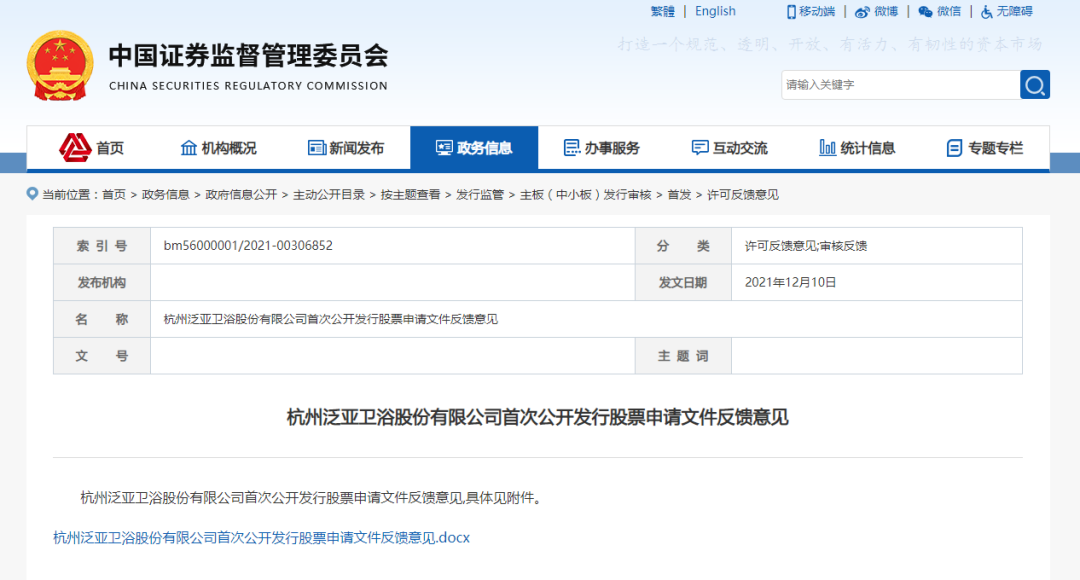Go to 主动公开目录 in the breadcrumb
The height and width of the screenshot is (580, 1080).
[x=329, y=195]
